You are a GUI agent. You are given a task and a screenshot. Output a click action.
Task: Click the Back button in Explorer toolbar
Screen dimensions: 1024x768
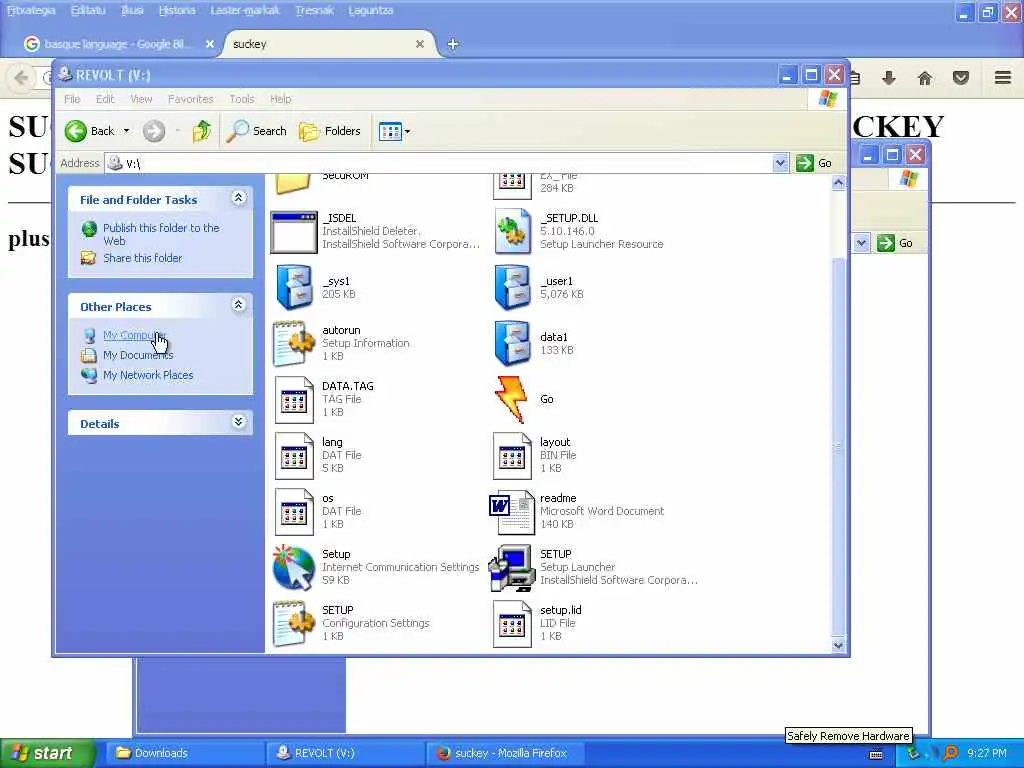90,131
